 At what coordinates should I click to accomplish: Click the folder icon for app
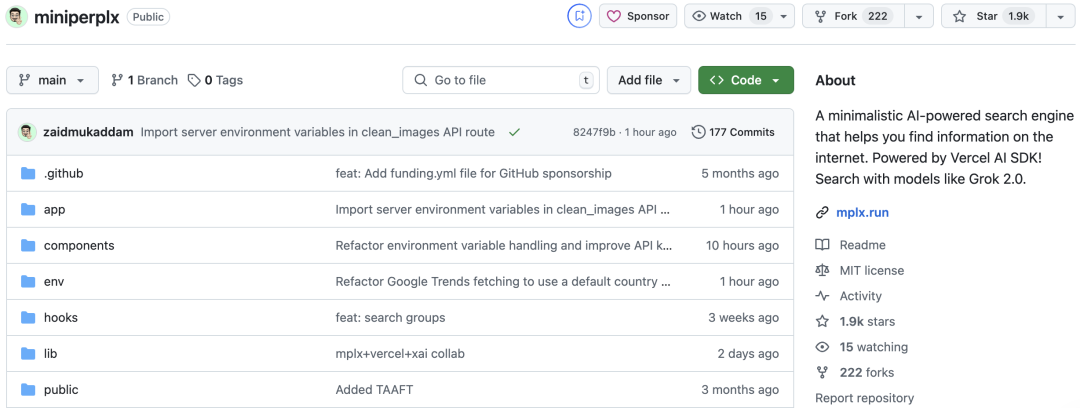click(x=28, y=210)
